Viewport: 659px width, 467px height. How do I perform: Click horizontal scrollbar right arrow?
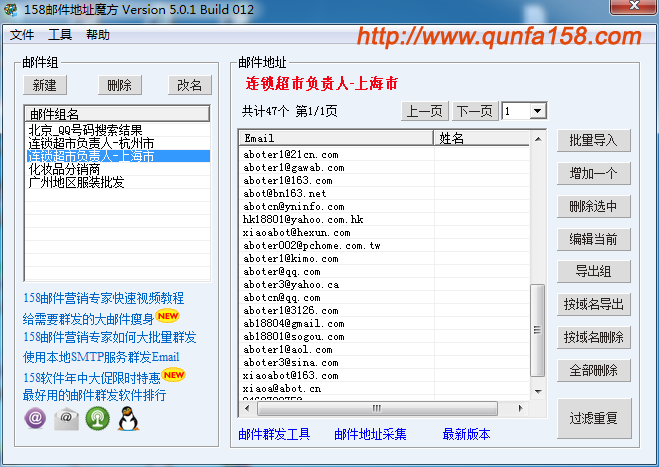click(x=521, y=408)
